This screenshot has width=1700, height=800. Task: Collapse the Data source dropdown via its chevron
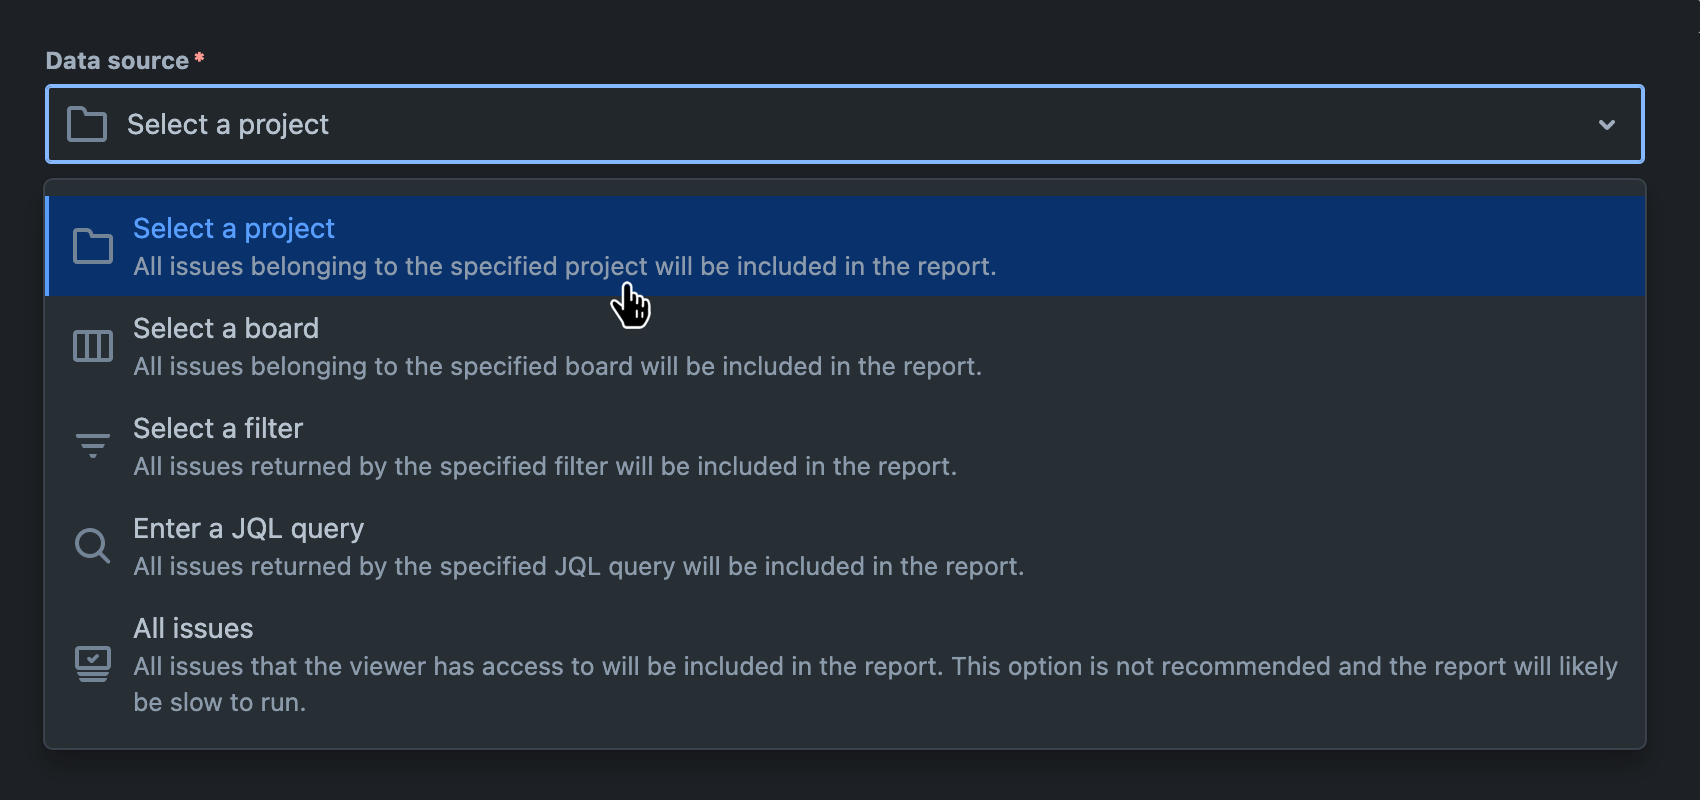pyautogui.click(x=1607, y=124)
